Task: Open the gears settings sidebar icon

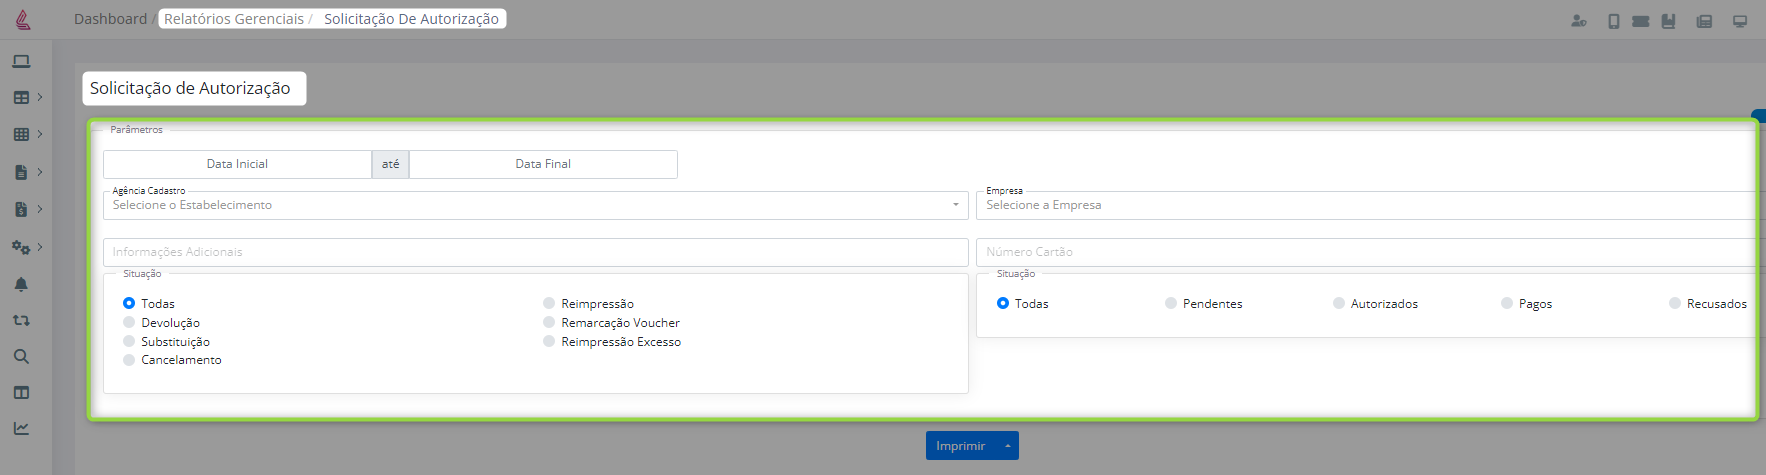Action: (21, 247)
